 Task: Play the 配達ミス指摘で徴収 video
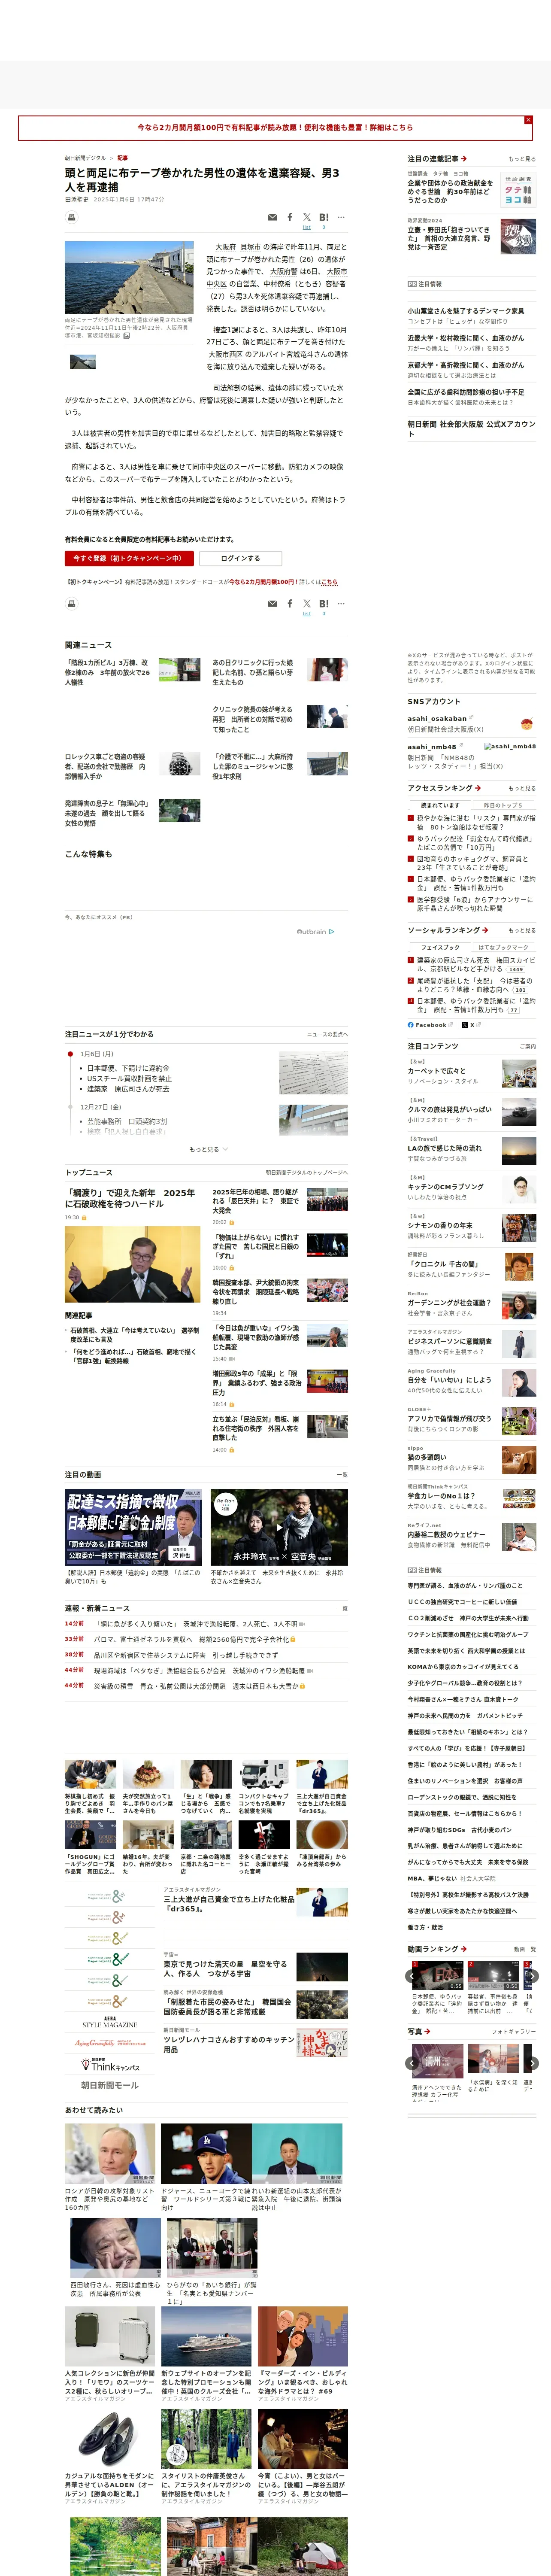pos(134,1527)
